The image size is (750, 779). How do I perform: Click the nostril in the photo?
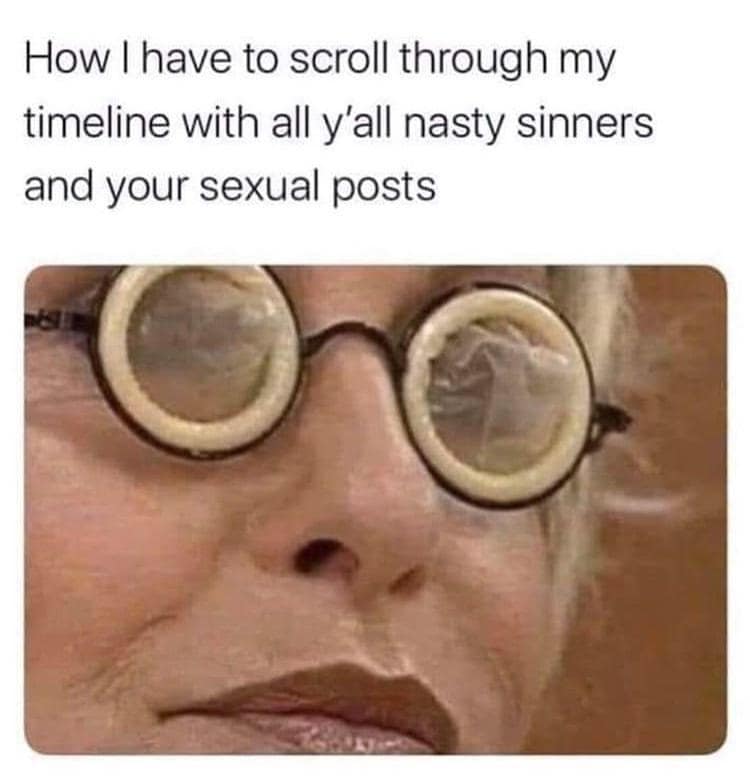tap(316, 553)
